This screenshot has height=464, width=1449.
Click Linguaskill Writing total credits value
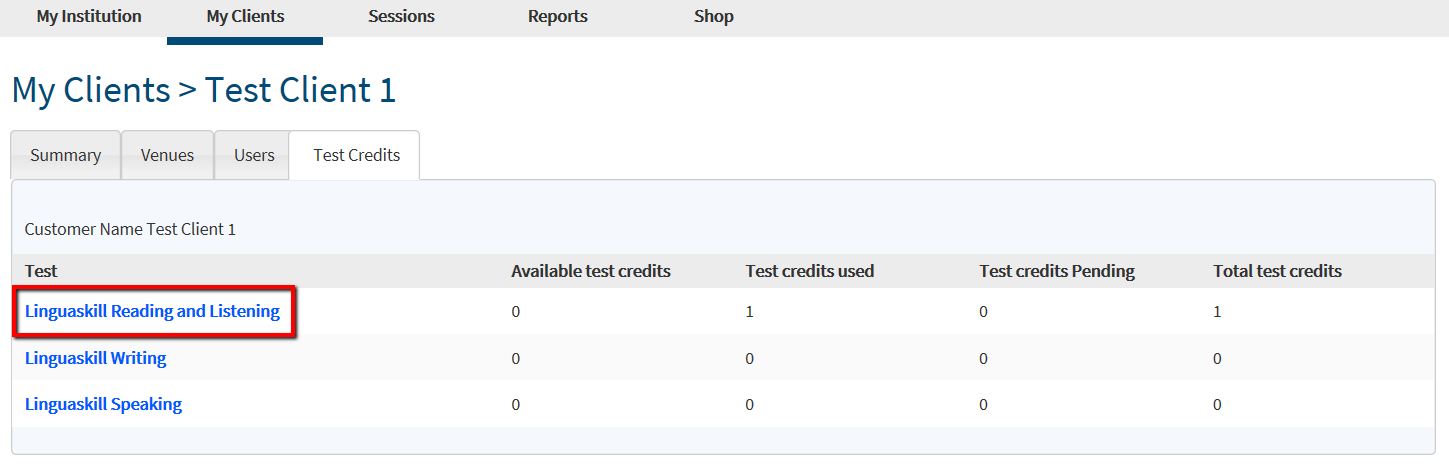coord(1217,359)
